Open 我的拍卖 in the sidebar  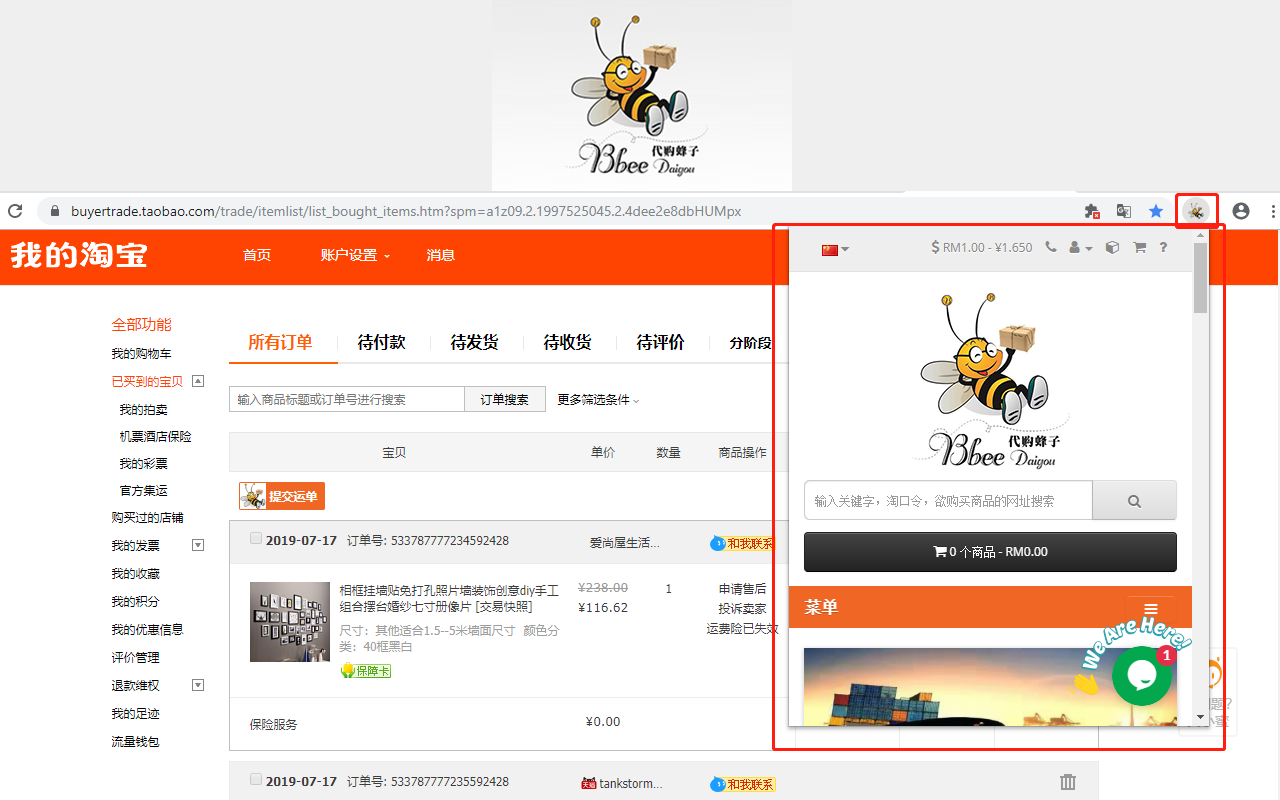[x=143, y=410]
